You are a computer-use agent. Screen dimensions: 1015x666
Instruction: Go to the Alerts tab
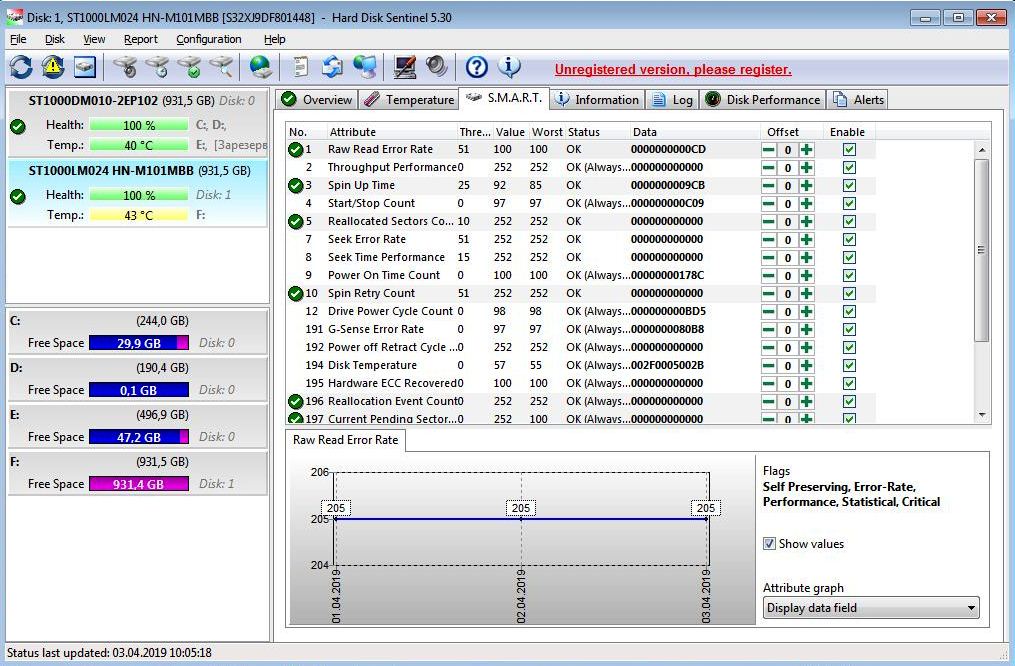858,100
